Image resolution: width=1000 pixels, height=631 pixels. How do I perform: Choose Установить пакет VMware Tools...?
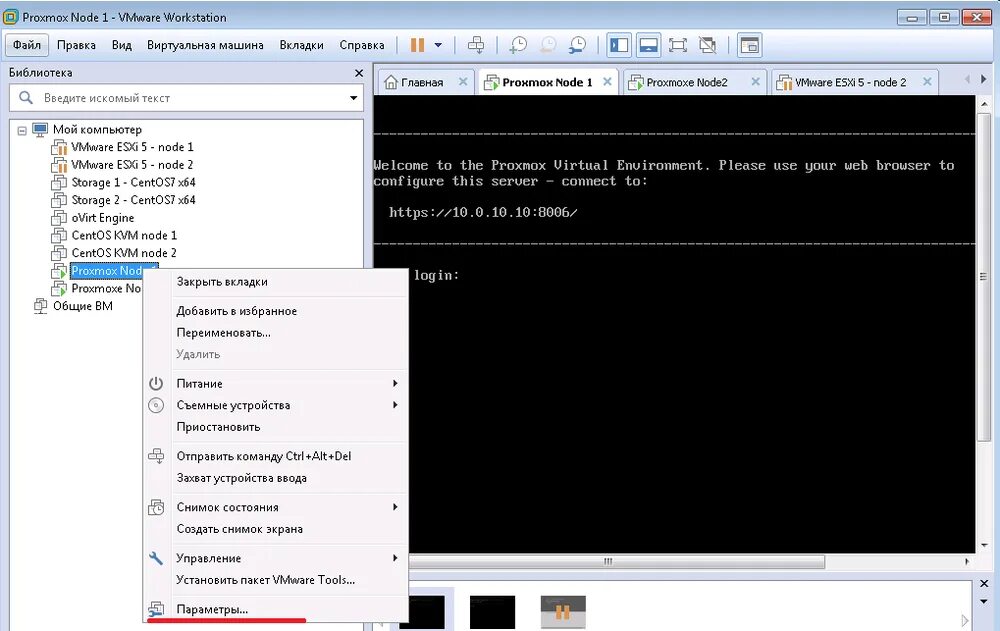point(276,580)
